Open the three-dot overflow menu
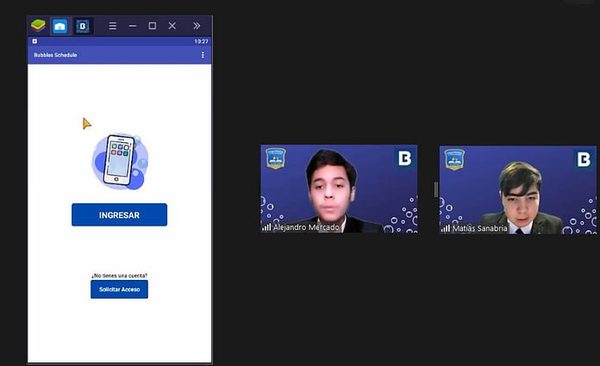 point(203,55)
